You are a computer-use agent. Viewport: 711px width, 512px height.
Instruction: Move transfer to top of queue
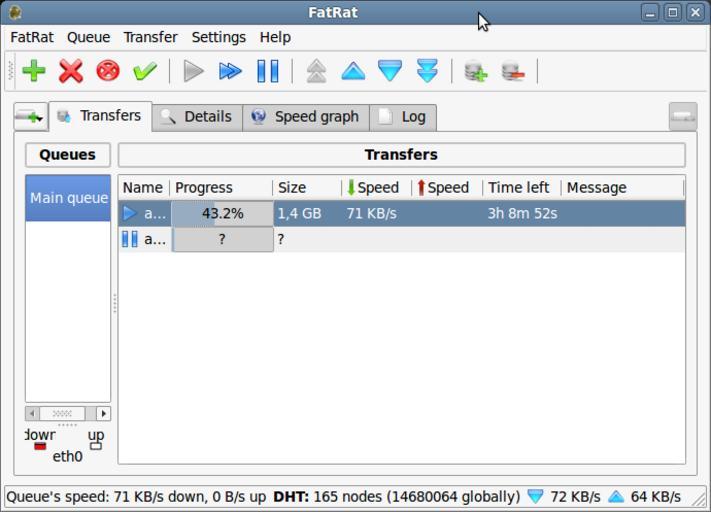coord(316,71)
